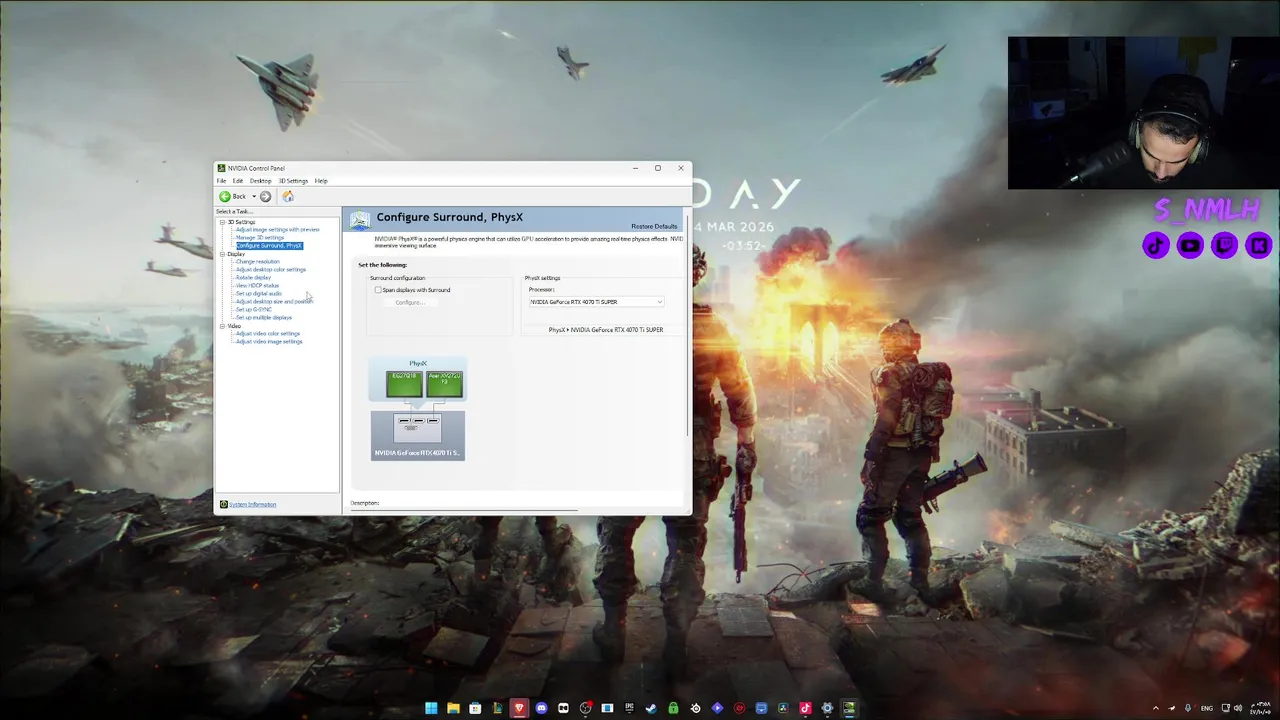Open Adjust video color settings
The height and width of the screenshot is (720, 1280).
[x=268, y=334]
